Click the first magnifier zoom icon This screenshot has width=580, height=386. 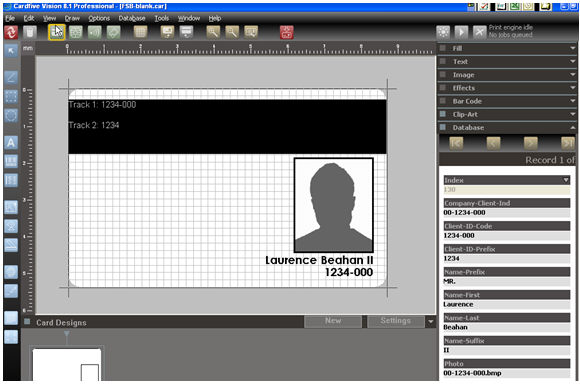(x=213, y=33)
